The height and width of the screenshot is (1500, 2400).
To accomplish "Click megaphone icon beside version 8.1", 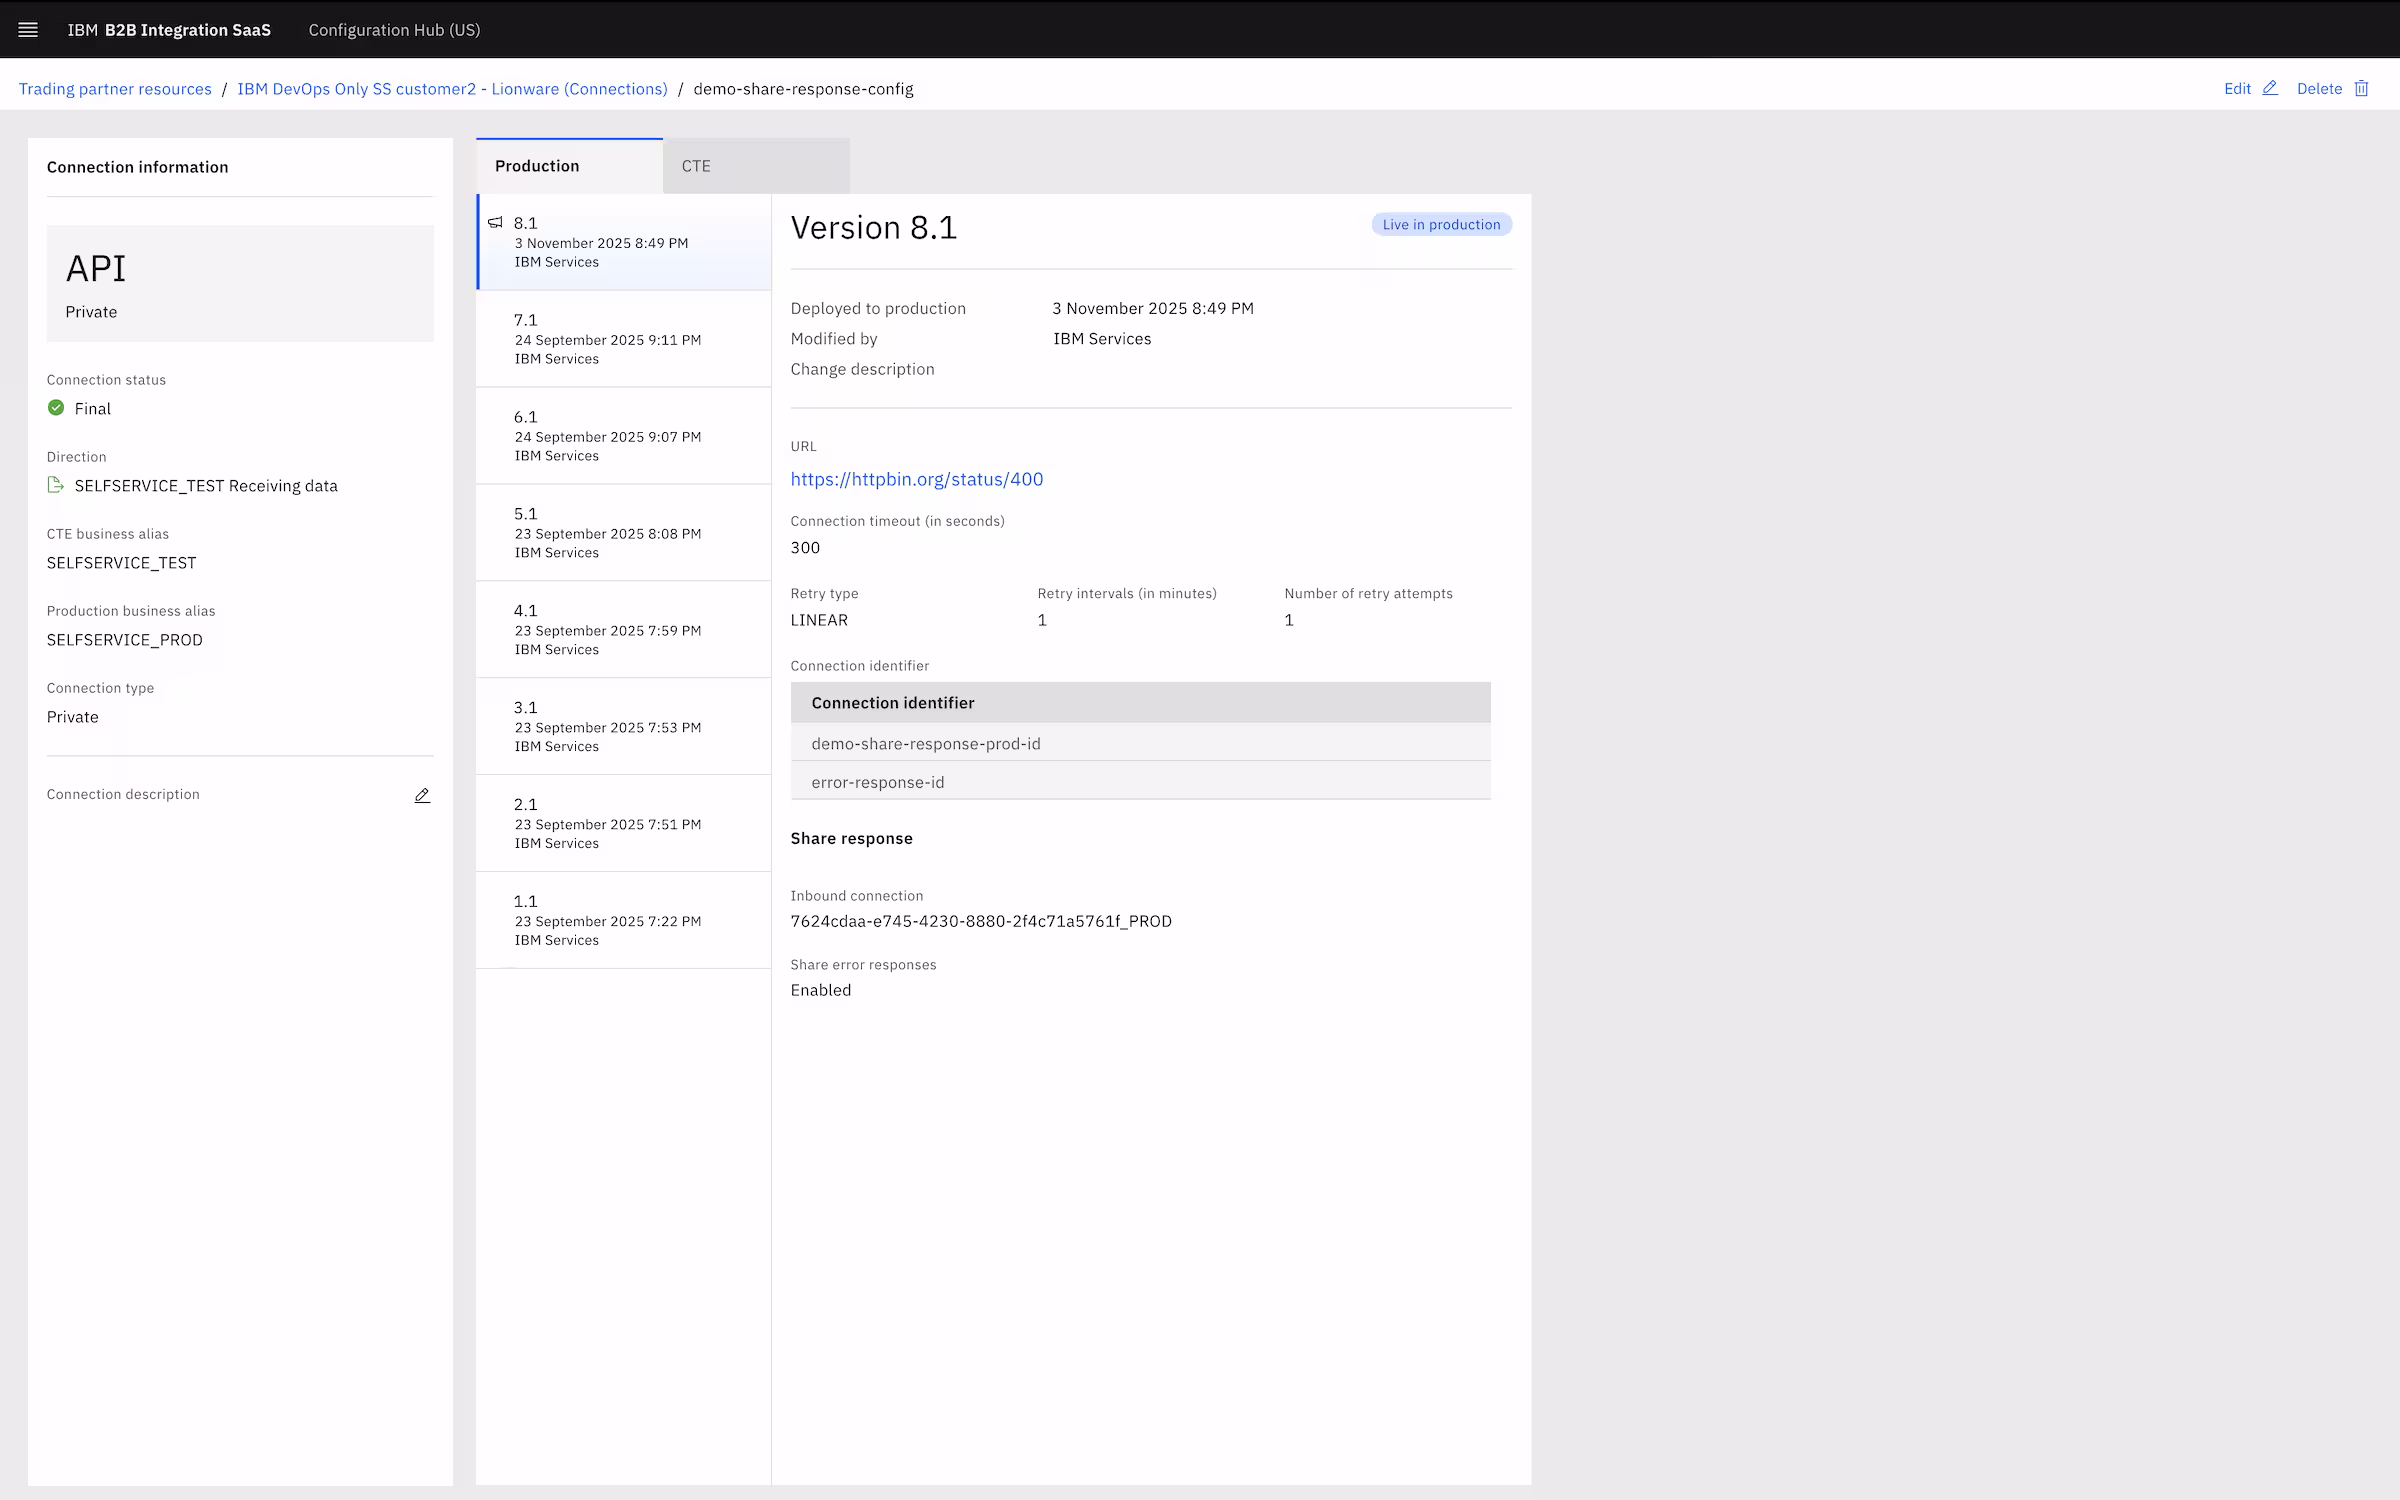I will (495, 223).
